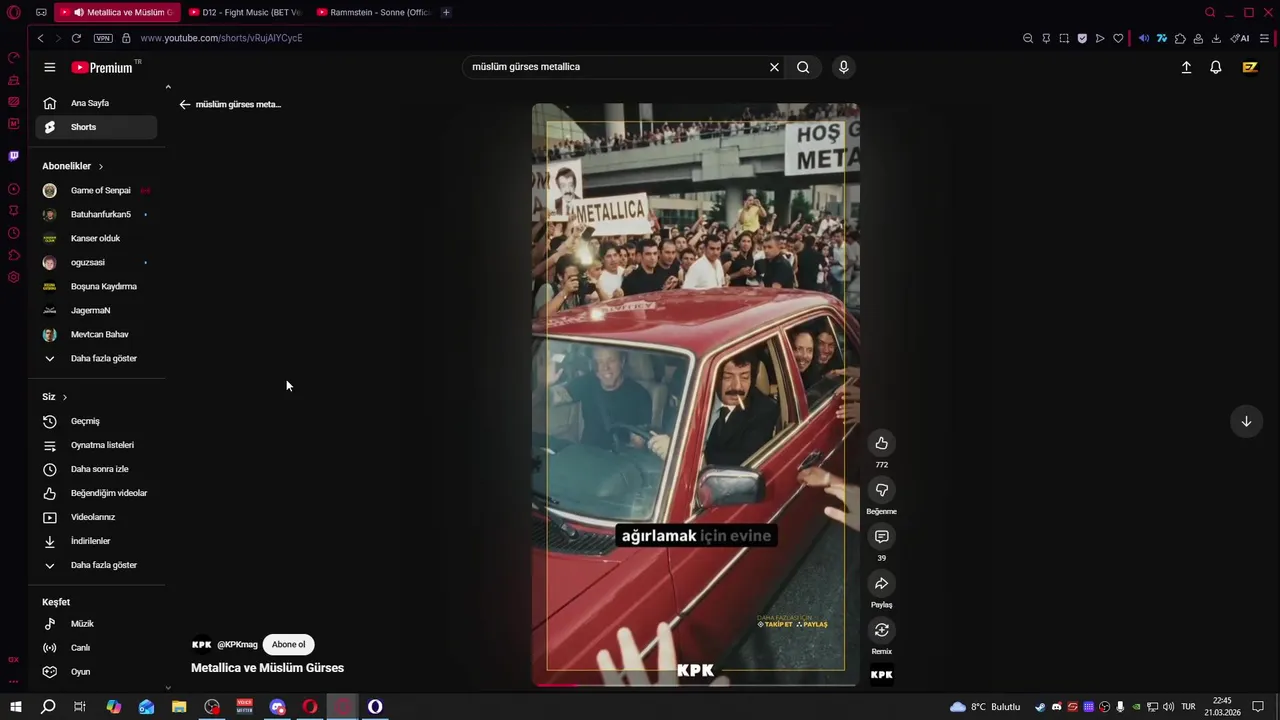Open Oynatma listeleri

click(96, 445)
